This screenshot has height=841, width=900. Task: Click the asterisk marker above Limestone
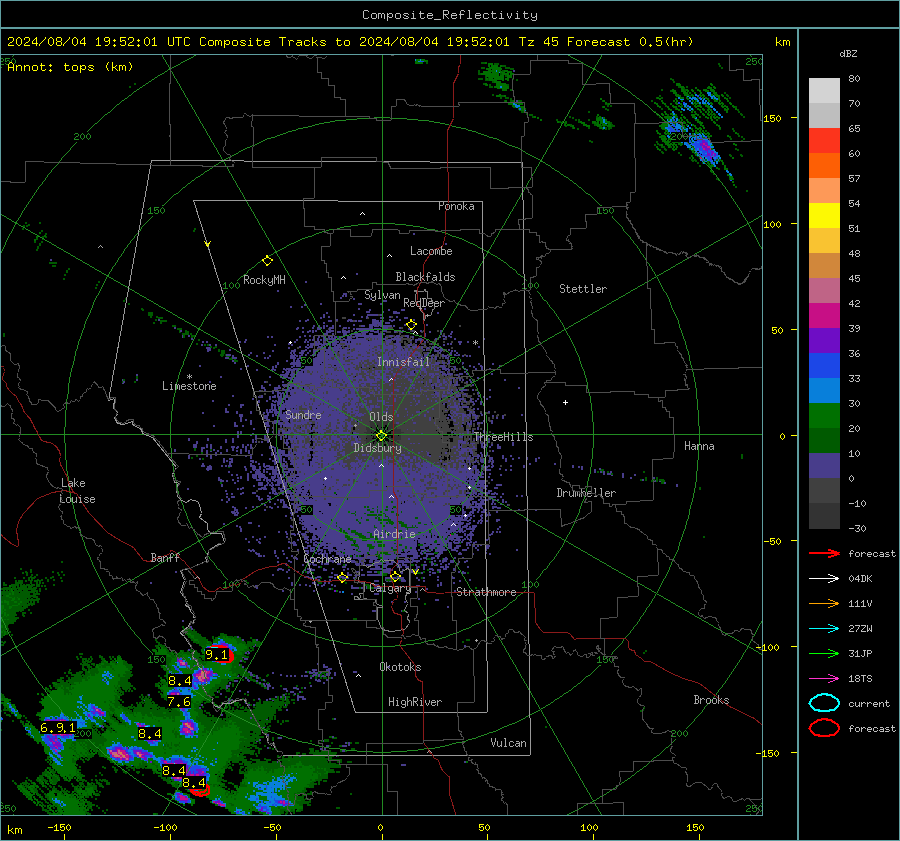pyautogui.click(x=189, y=377)
